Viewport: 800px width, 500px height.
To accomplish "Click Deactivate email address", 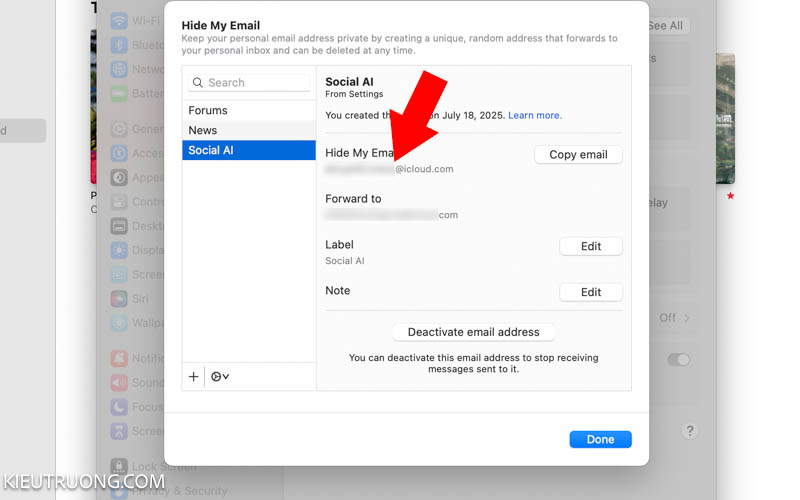I will (x=473, y=332).
